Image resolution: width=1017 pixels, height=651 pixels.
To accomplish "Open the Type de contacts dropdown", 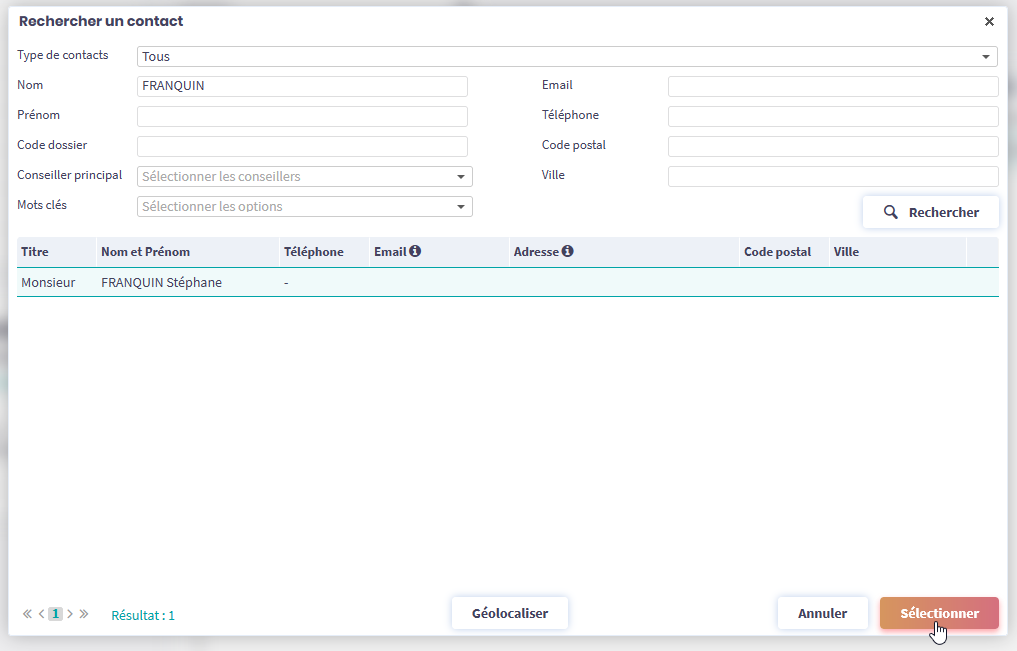I will point(567,57).
